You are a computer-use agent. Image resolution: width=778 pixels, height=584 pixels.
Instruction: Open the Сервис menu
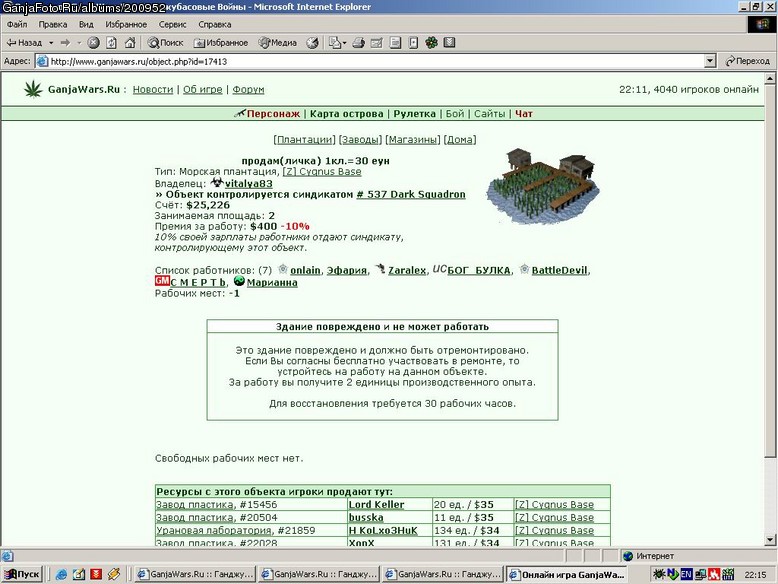173,24
